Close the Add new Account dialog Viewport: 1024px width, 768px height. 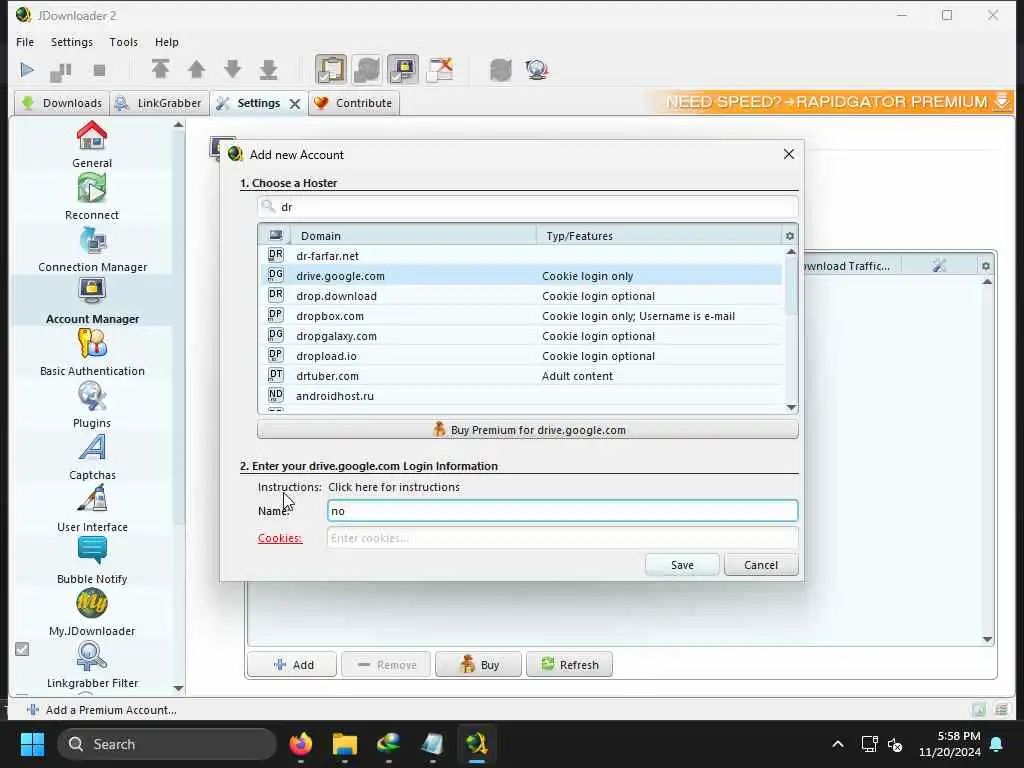click(789, 154)
